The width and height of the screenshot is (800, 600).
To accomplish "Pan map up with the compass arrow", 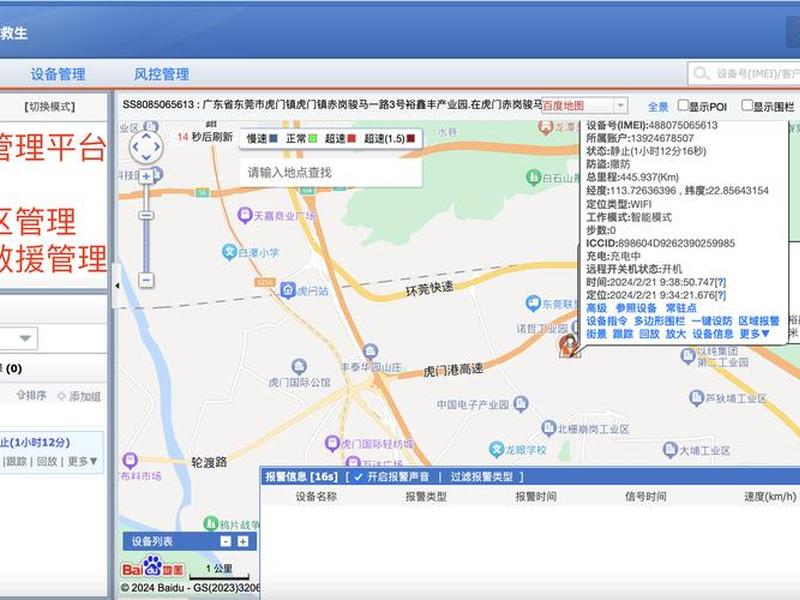I will [146, 136].
